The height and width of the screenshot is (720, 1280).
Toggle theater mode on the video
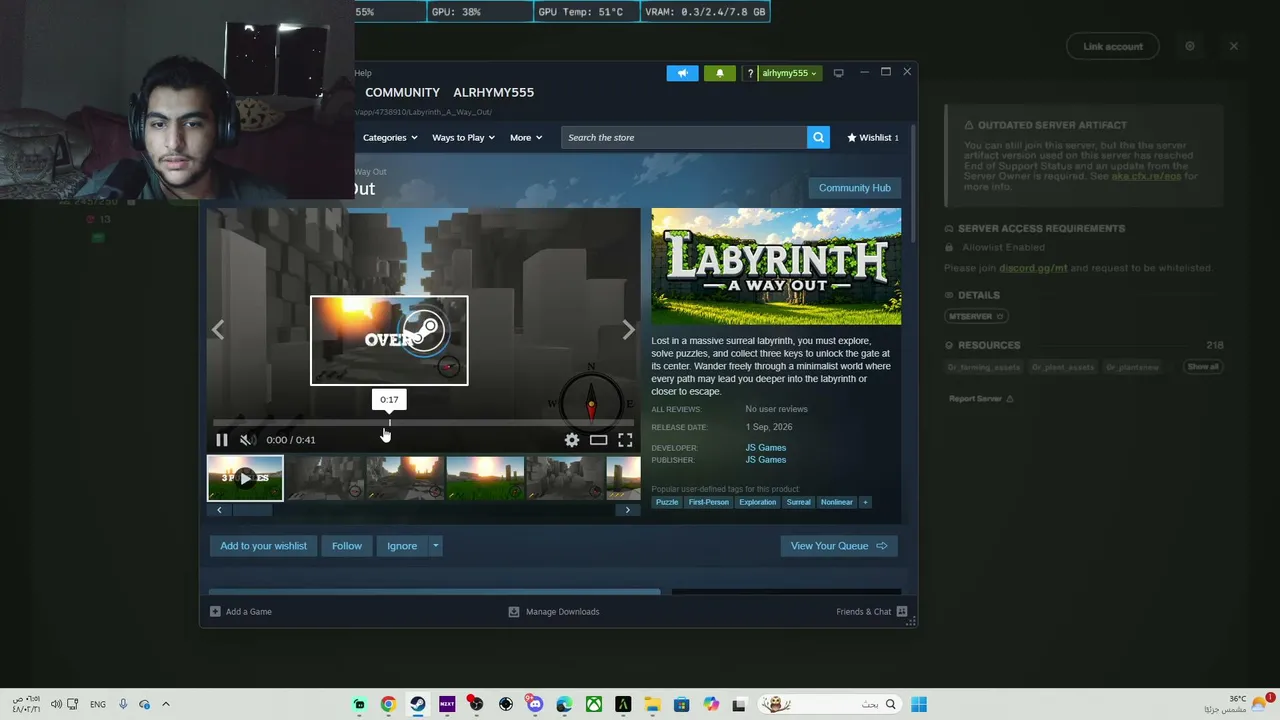[598, 440]
